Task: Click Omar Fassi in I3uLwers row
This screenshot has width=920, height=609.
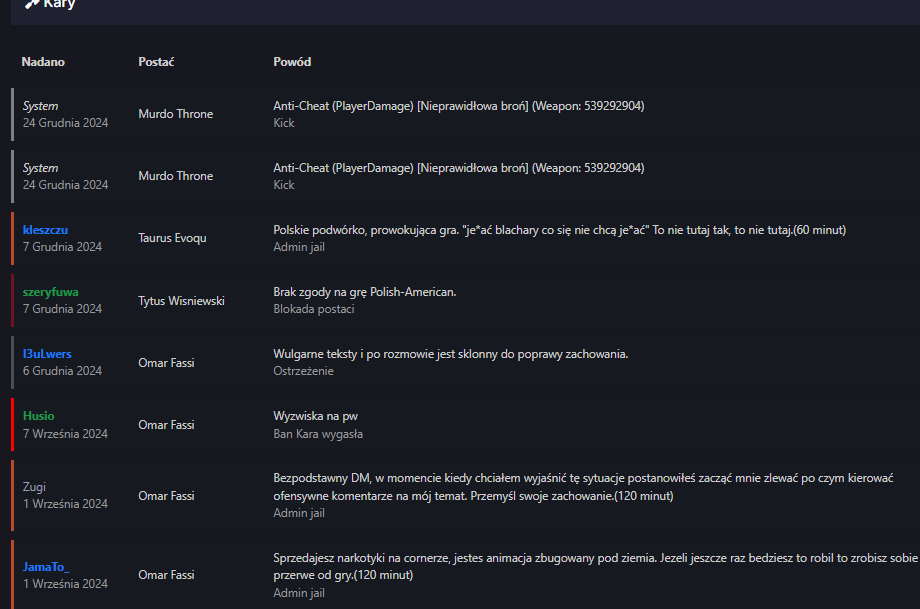Action: (166, 363)
